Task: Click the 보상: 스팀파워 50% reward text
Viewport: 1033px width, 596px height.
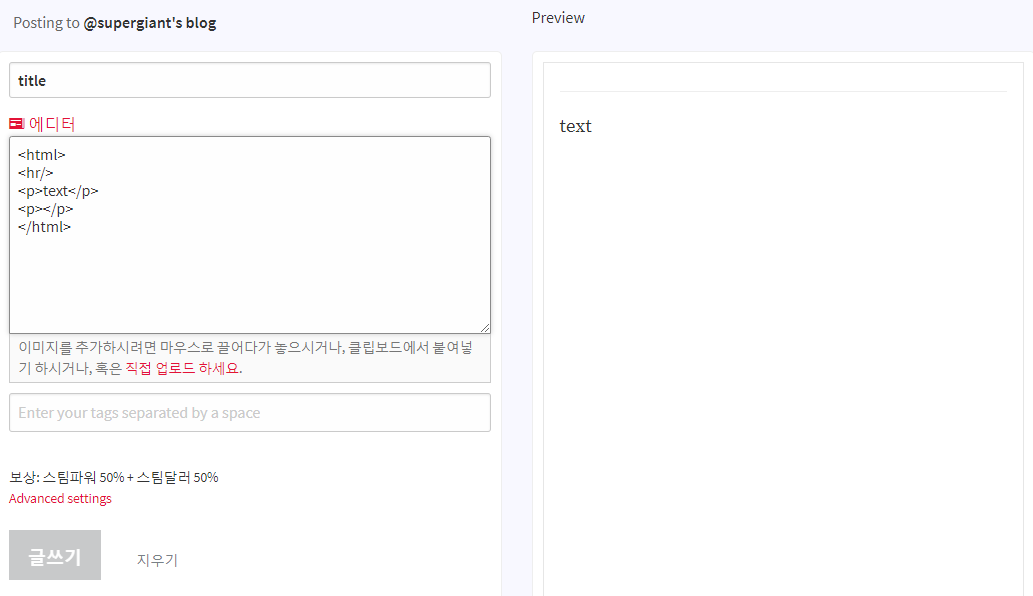Action: tap(113, 477)
